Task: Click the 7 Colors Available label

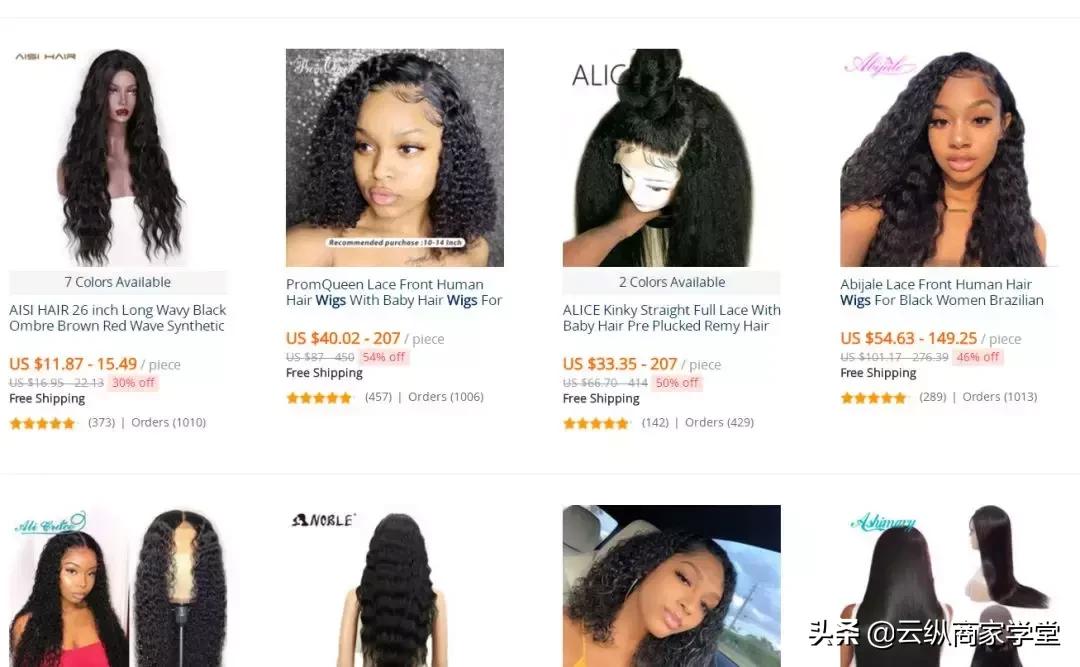Action: 118,282
